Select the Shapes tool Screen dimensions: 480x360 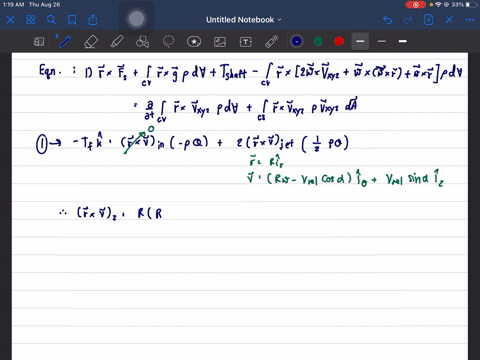(x=142, y=42)
